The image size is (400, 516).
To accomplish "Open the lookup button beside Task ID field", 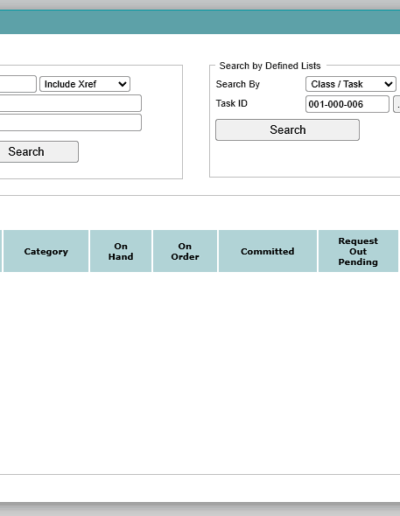I will (397, 104).
